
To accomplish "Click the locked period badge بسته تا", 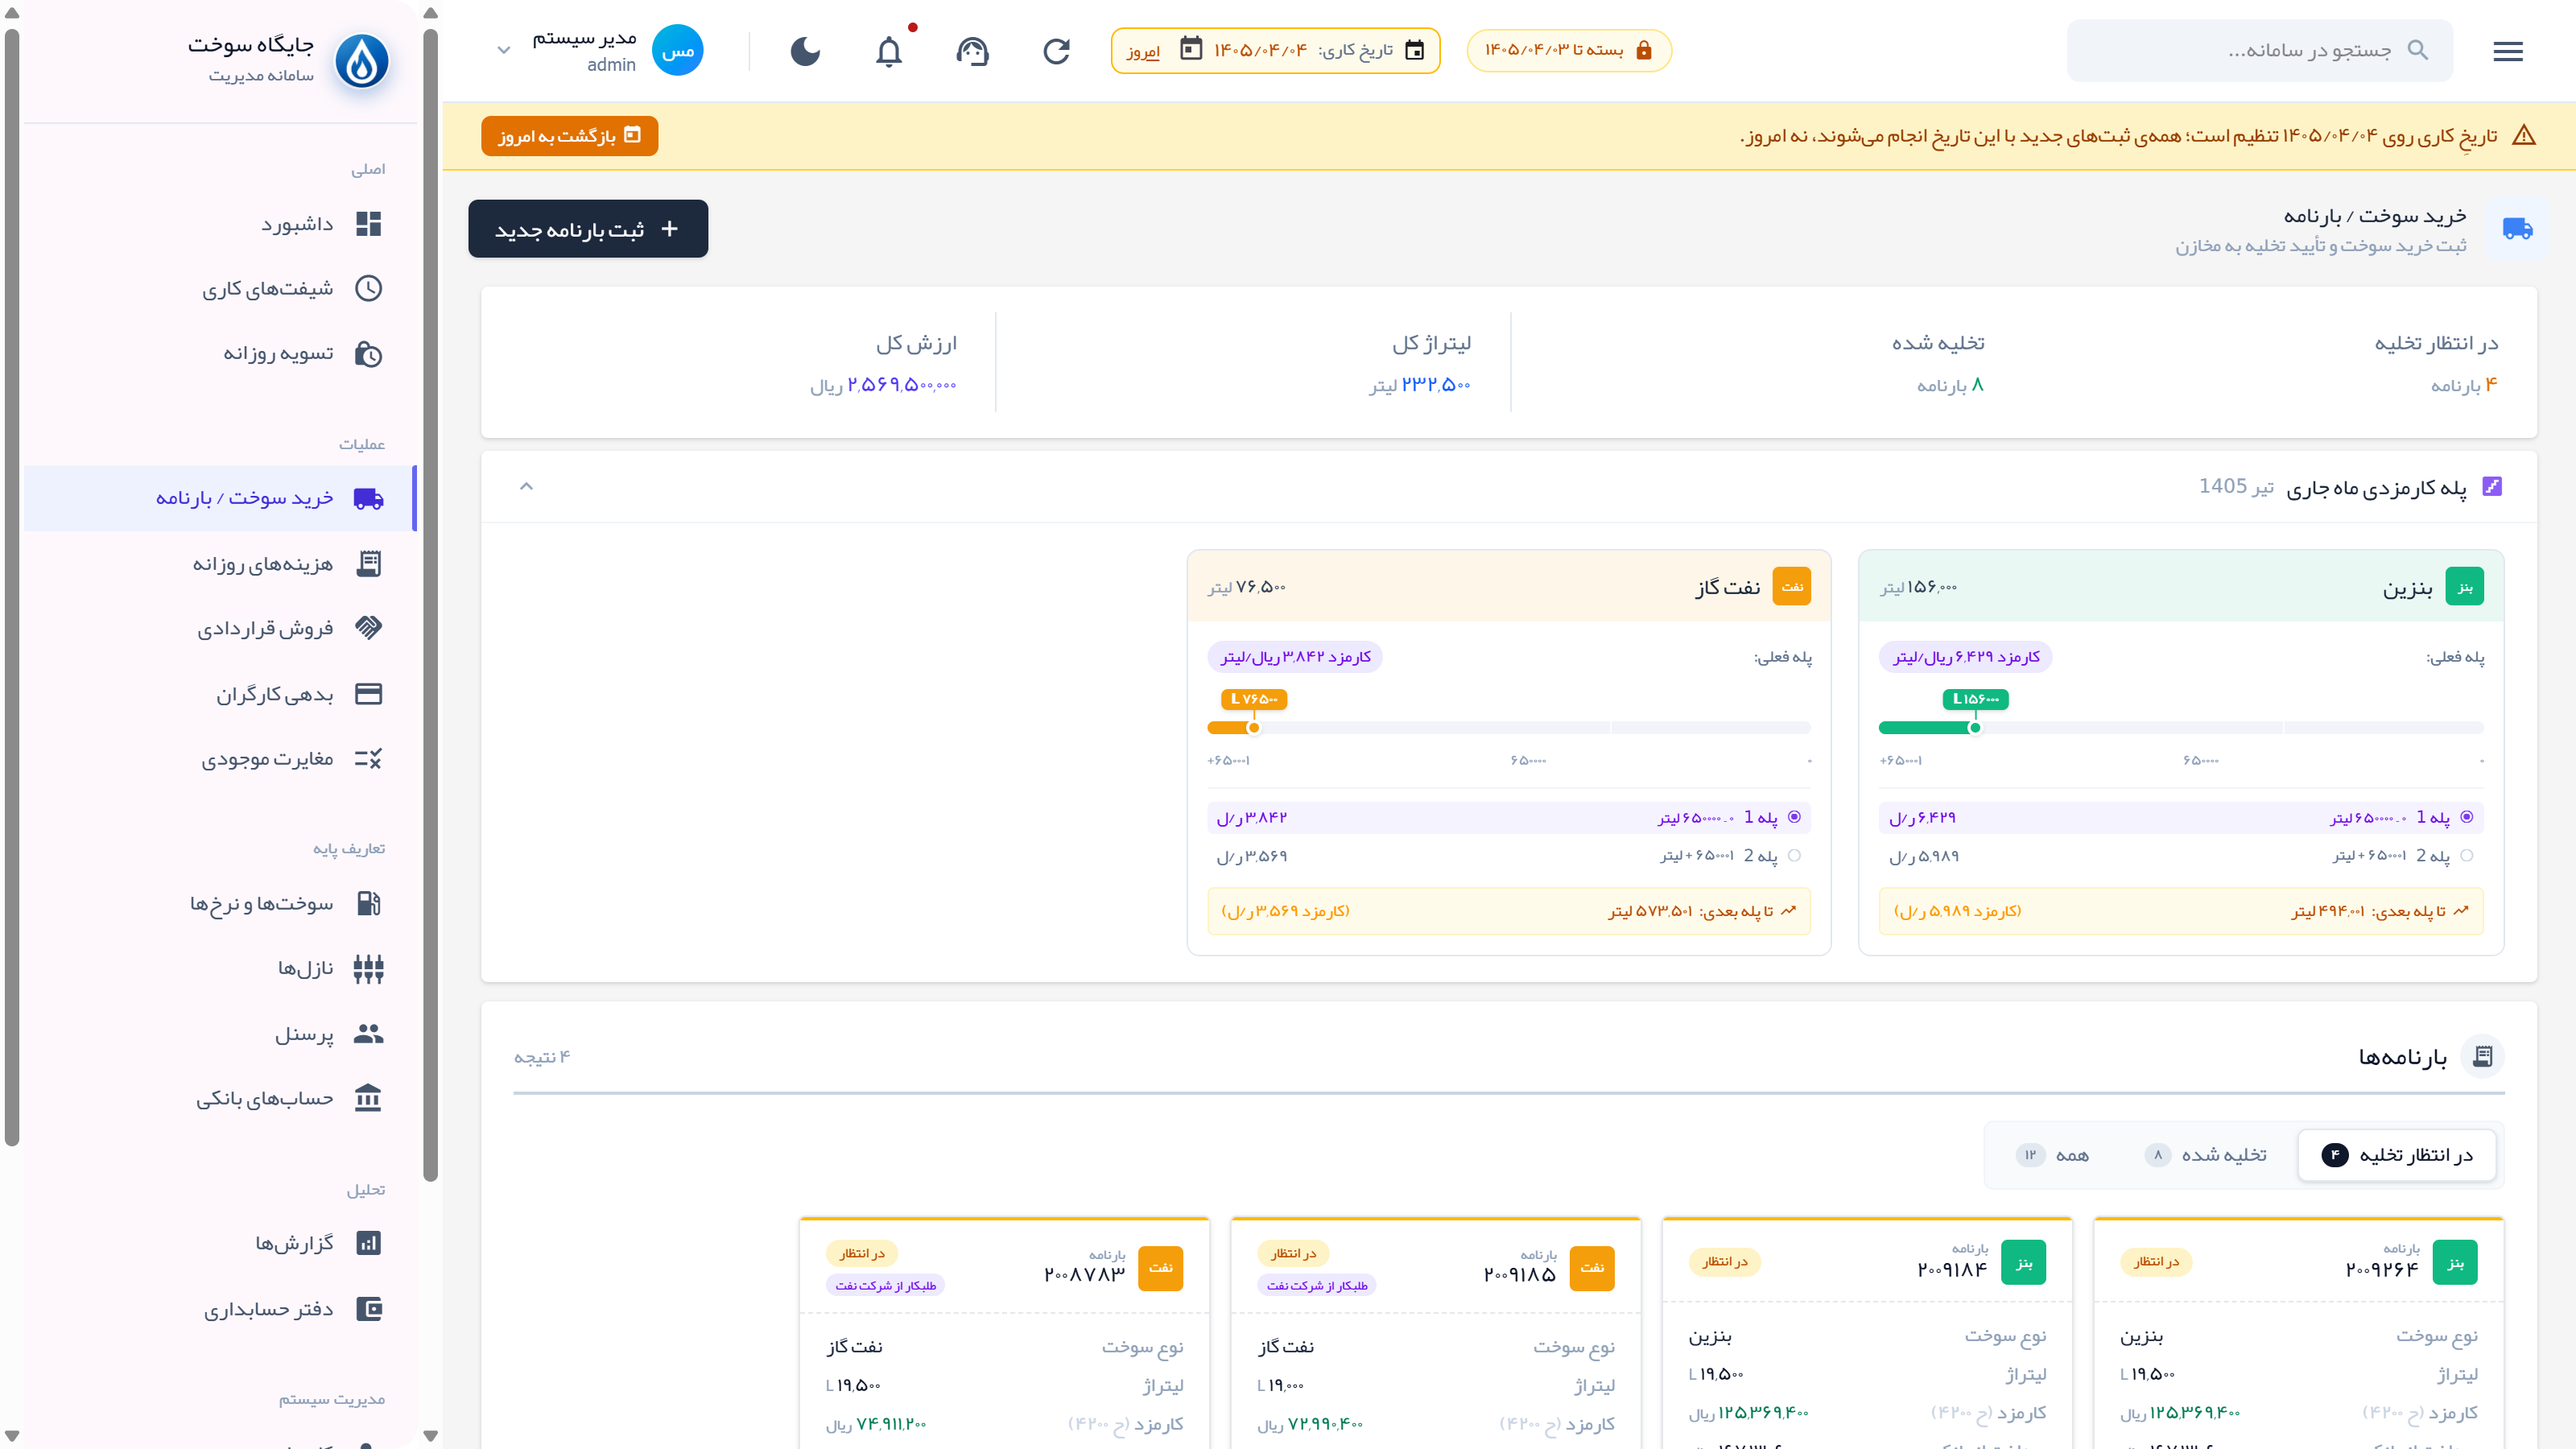I will click(1569, 50).
